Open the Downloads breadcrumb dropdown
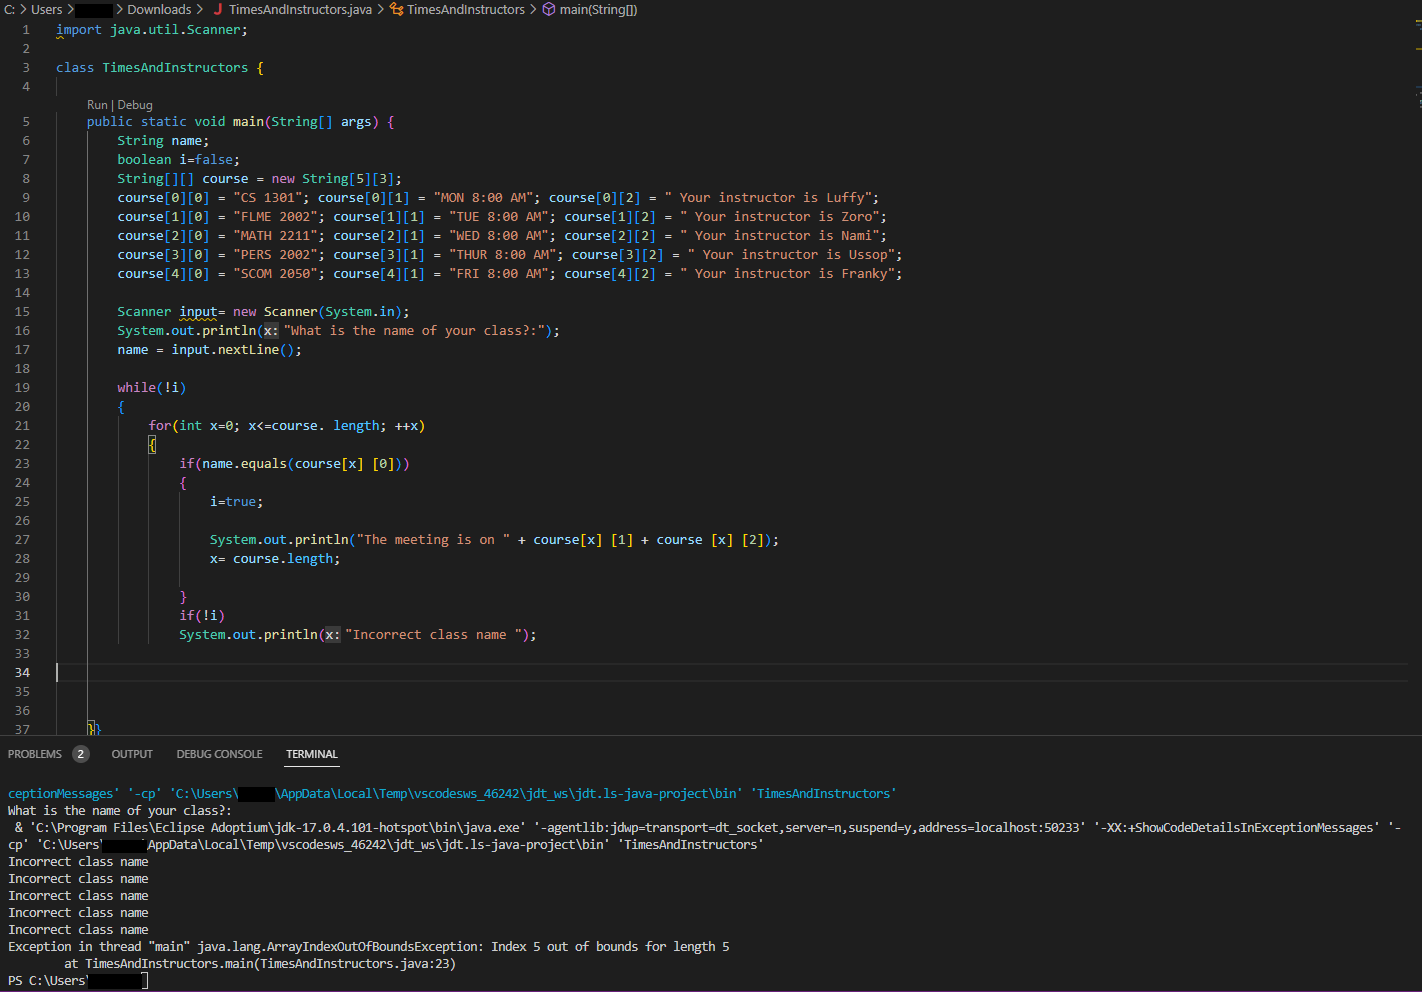The width and height of the screenshot is (1422, 992). [160, 9]
